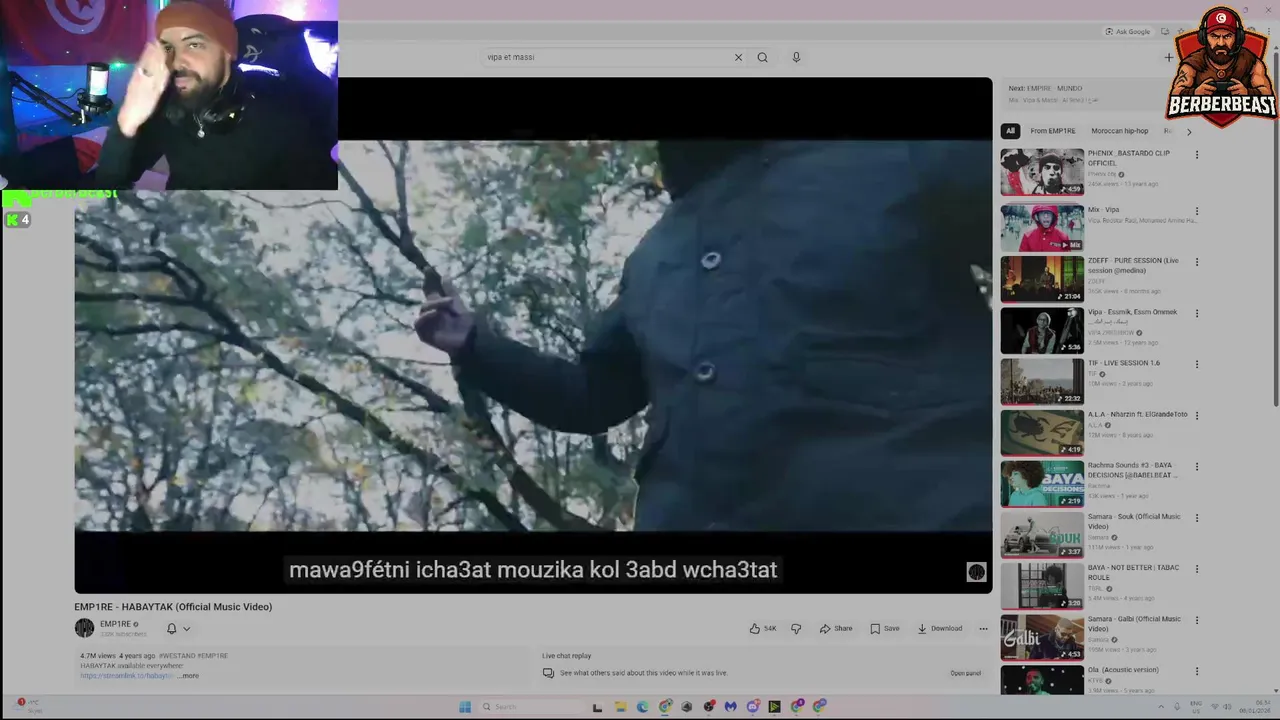Open options menu for Vipa - Essmik video
Image resolution: width=1280 pixels, height=720 pixels.
(1196, 313)
